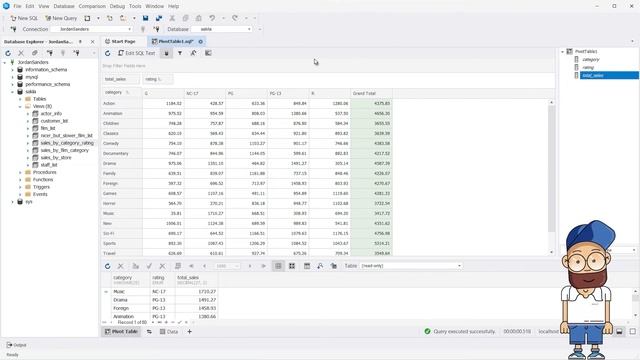Switch to the Pivot Table view tab

[121, 332]
